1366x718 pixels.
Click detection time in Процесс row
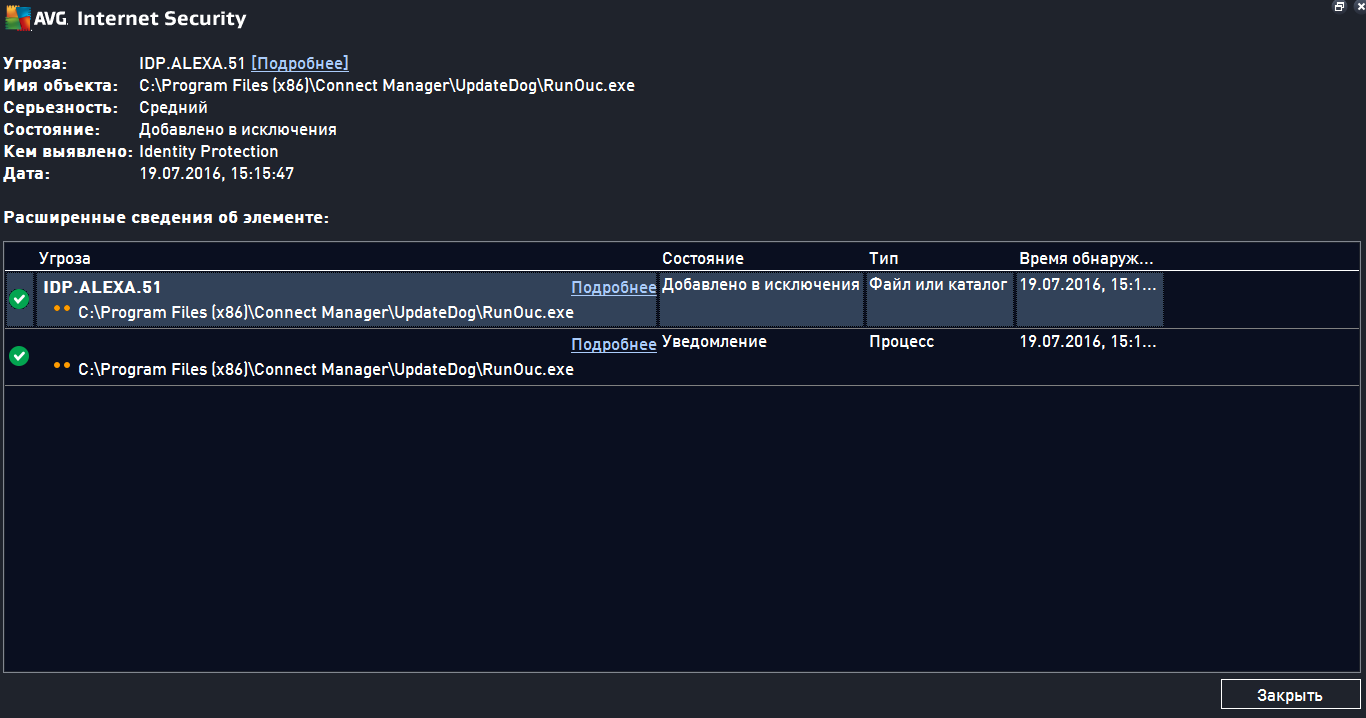coord(1088,342)
